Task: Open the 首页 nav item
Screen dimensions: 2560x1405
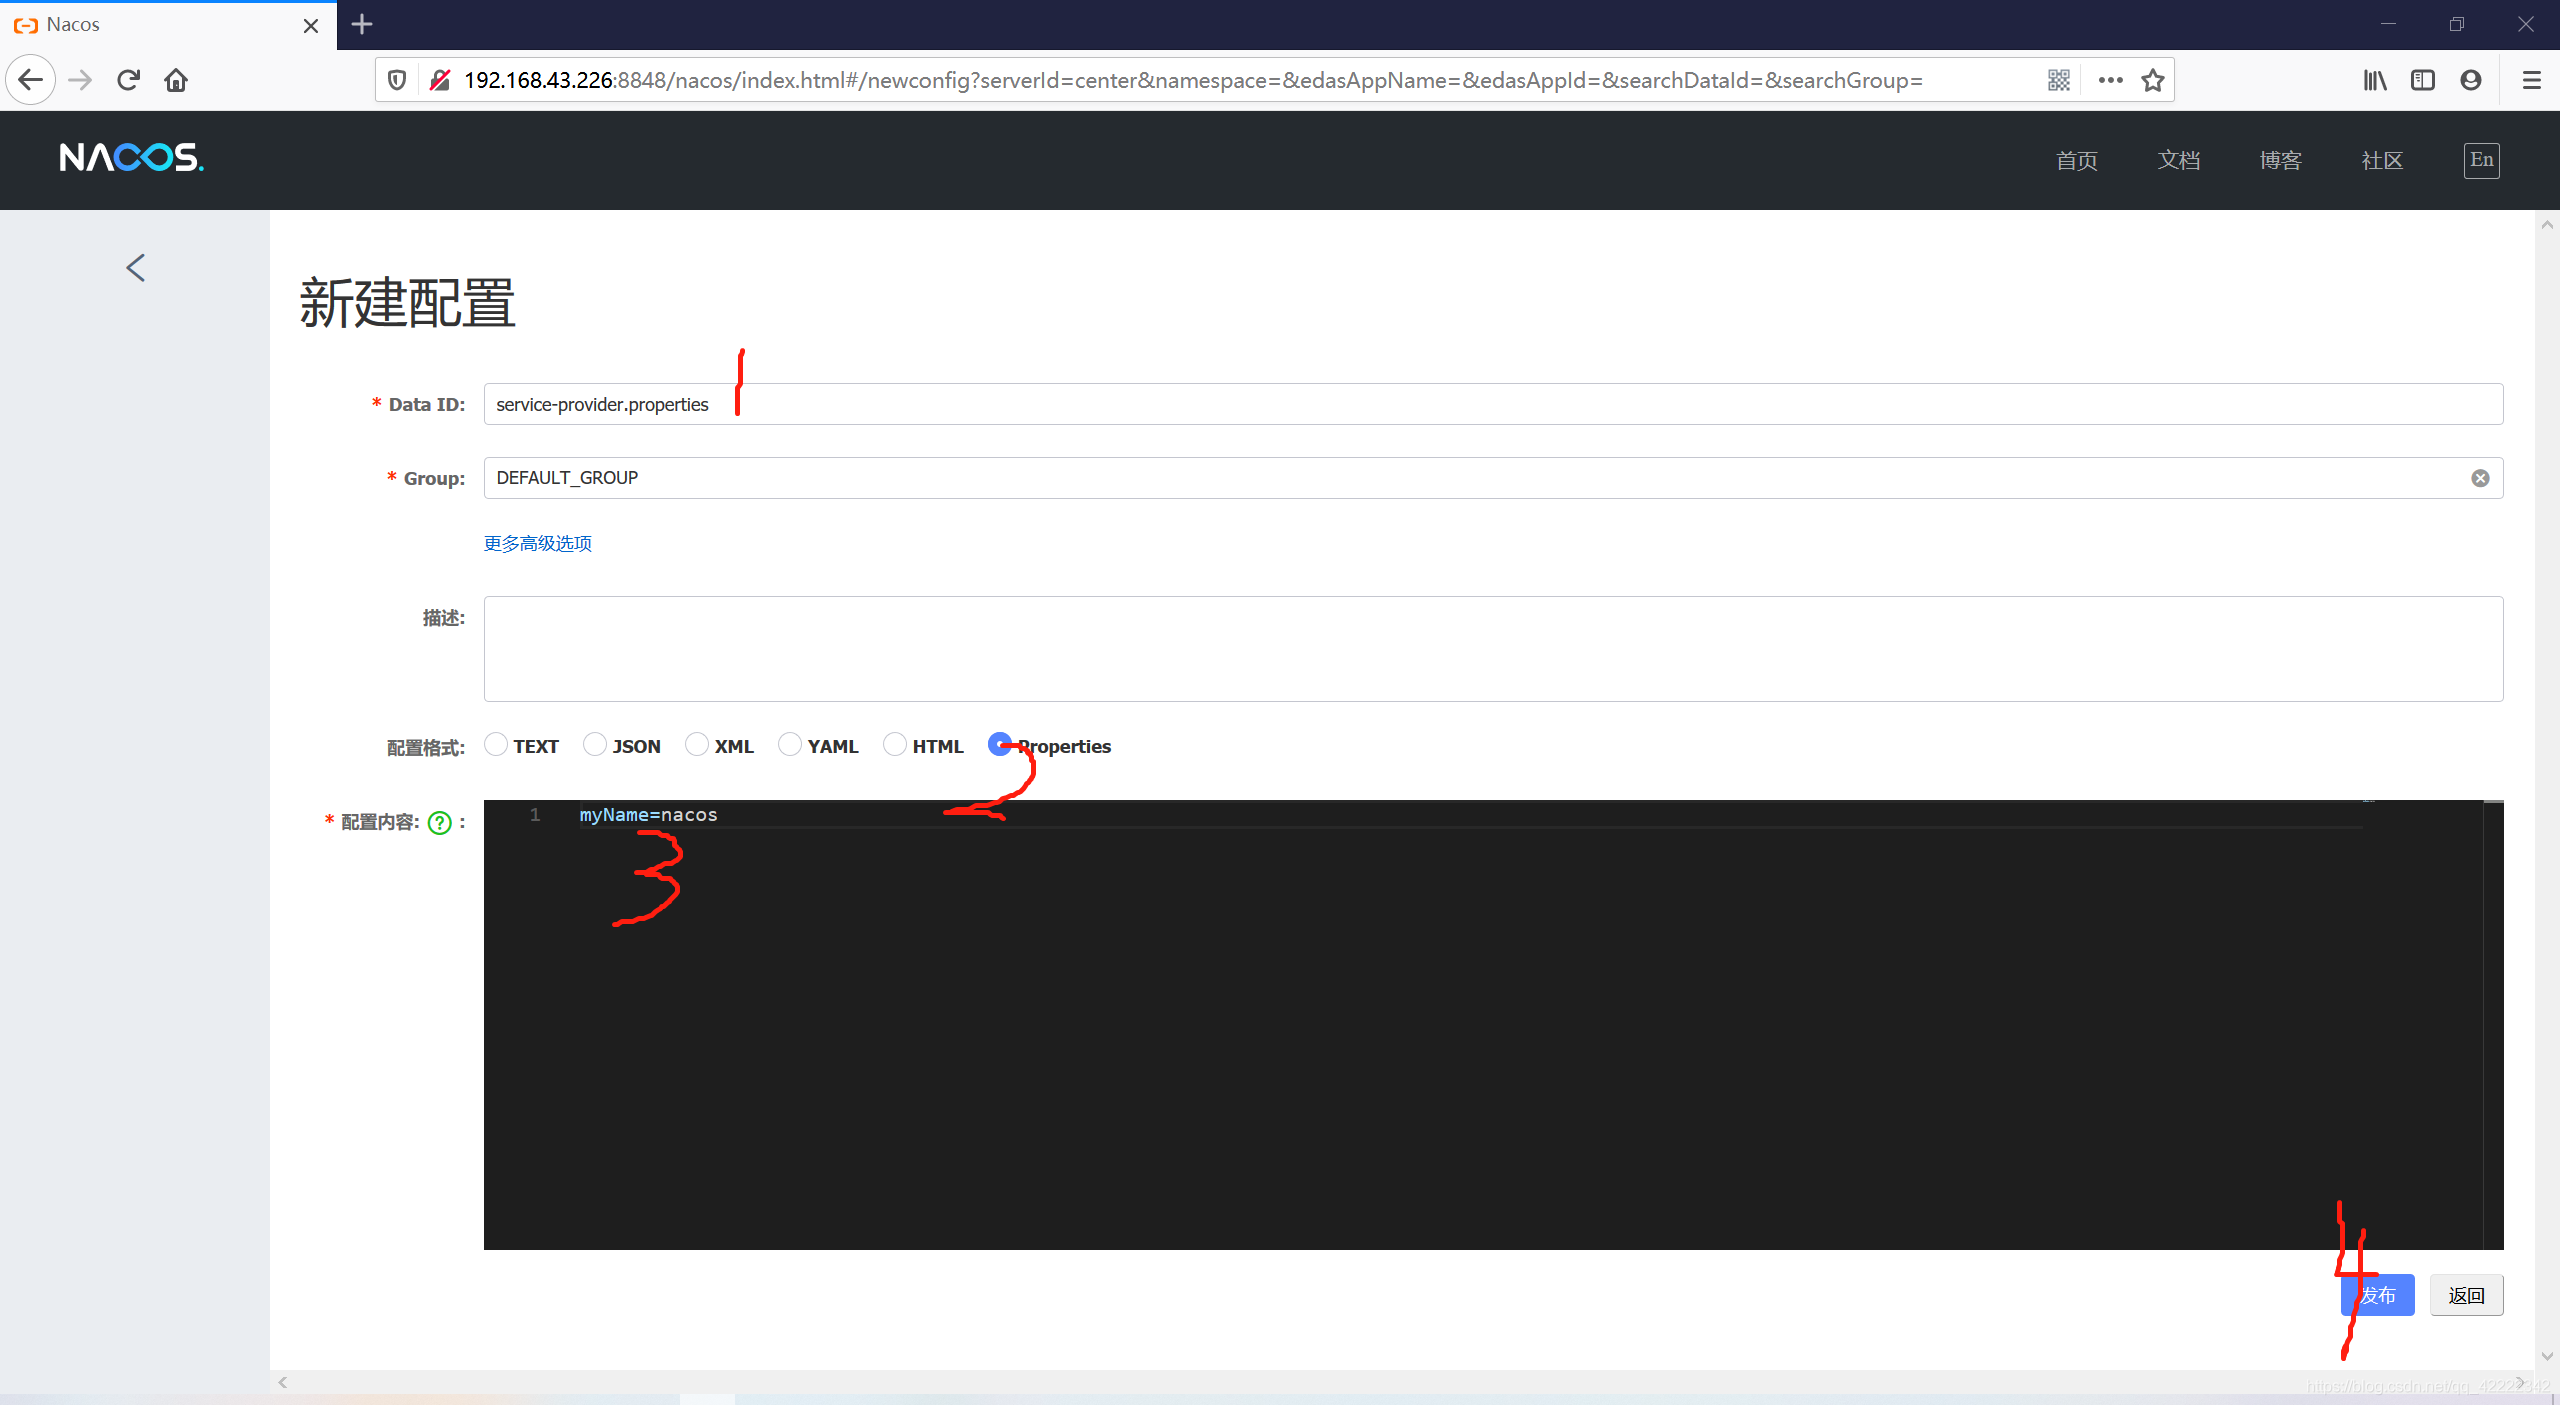Action: pos(2077,160)
